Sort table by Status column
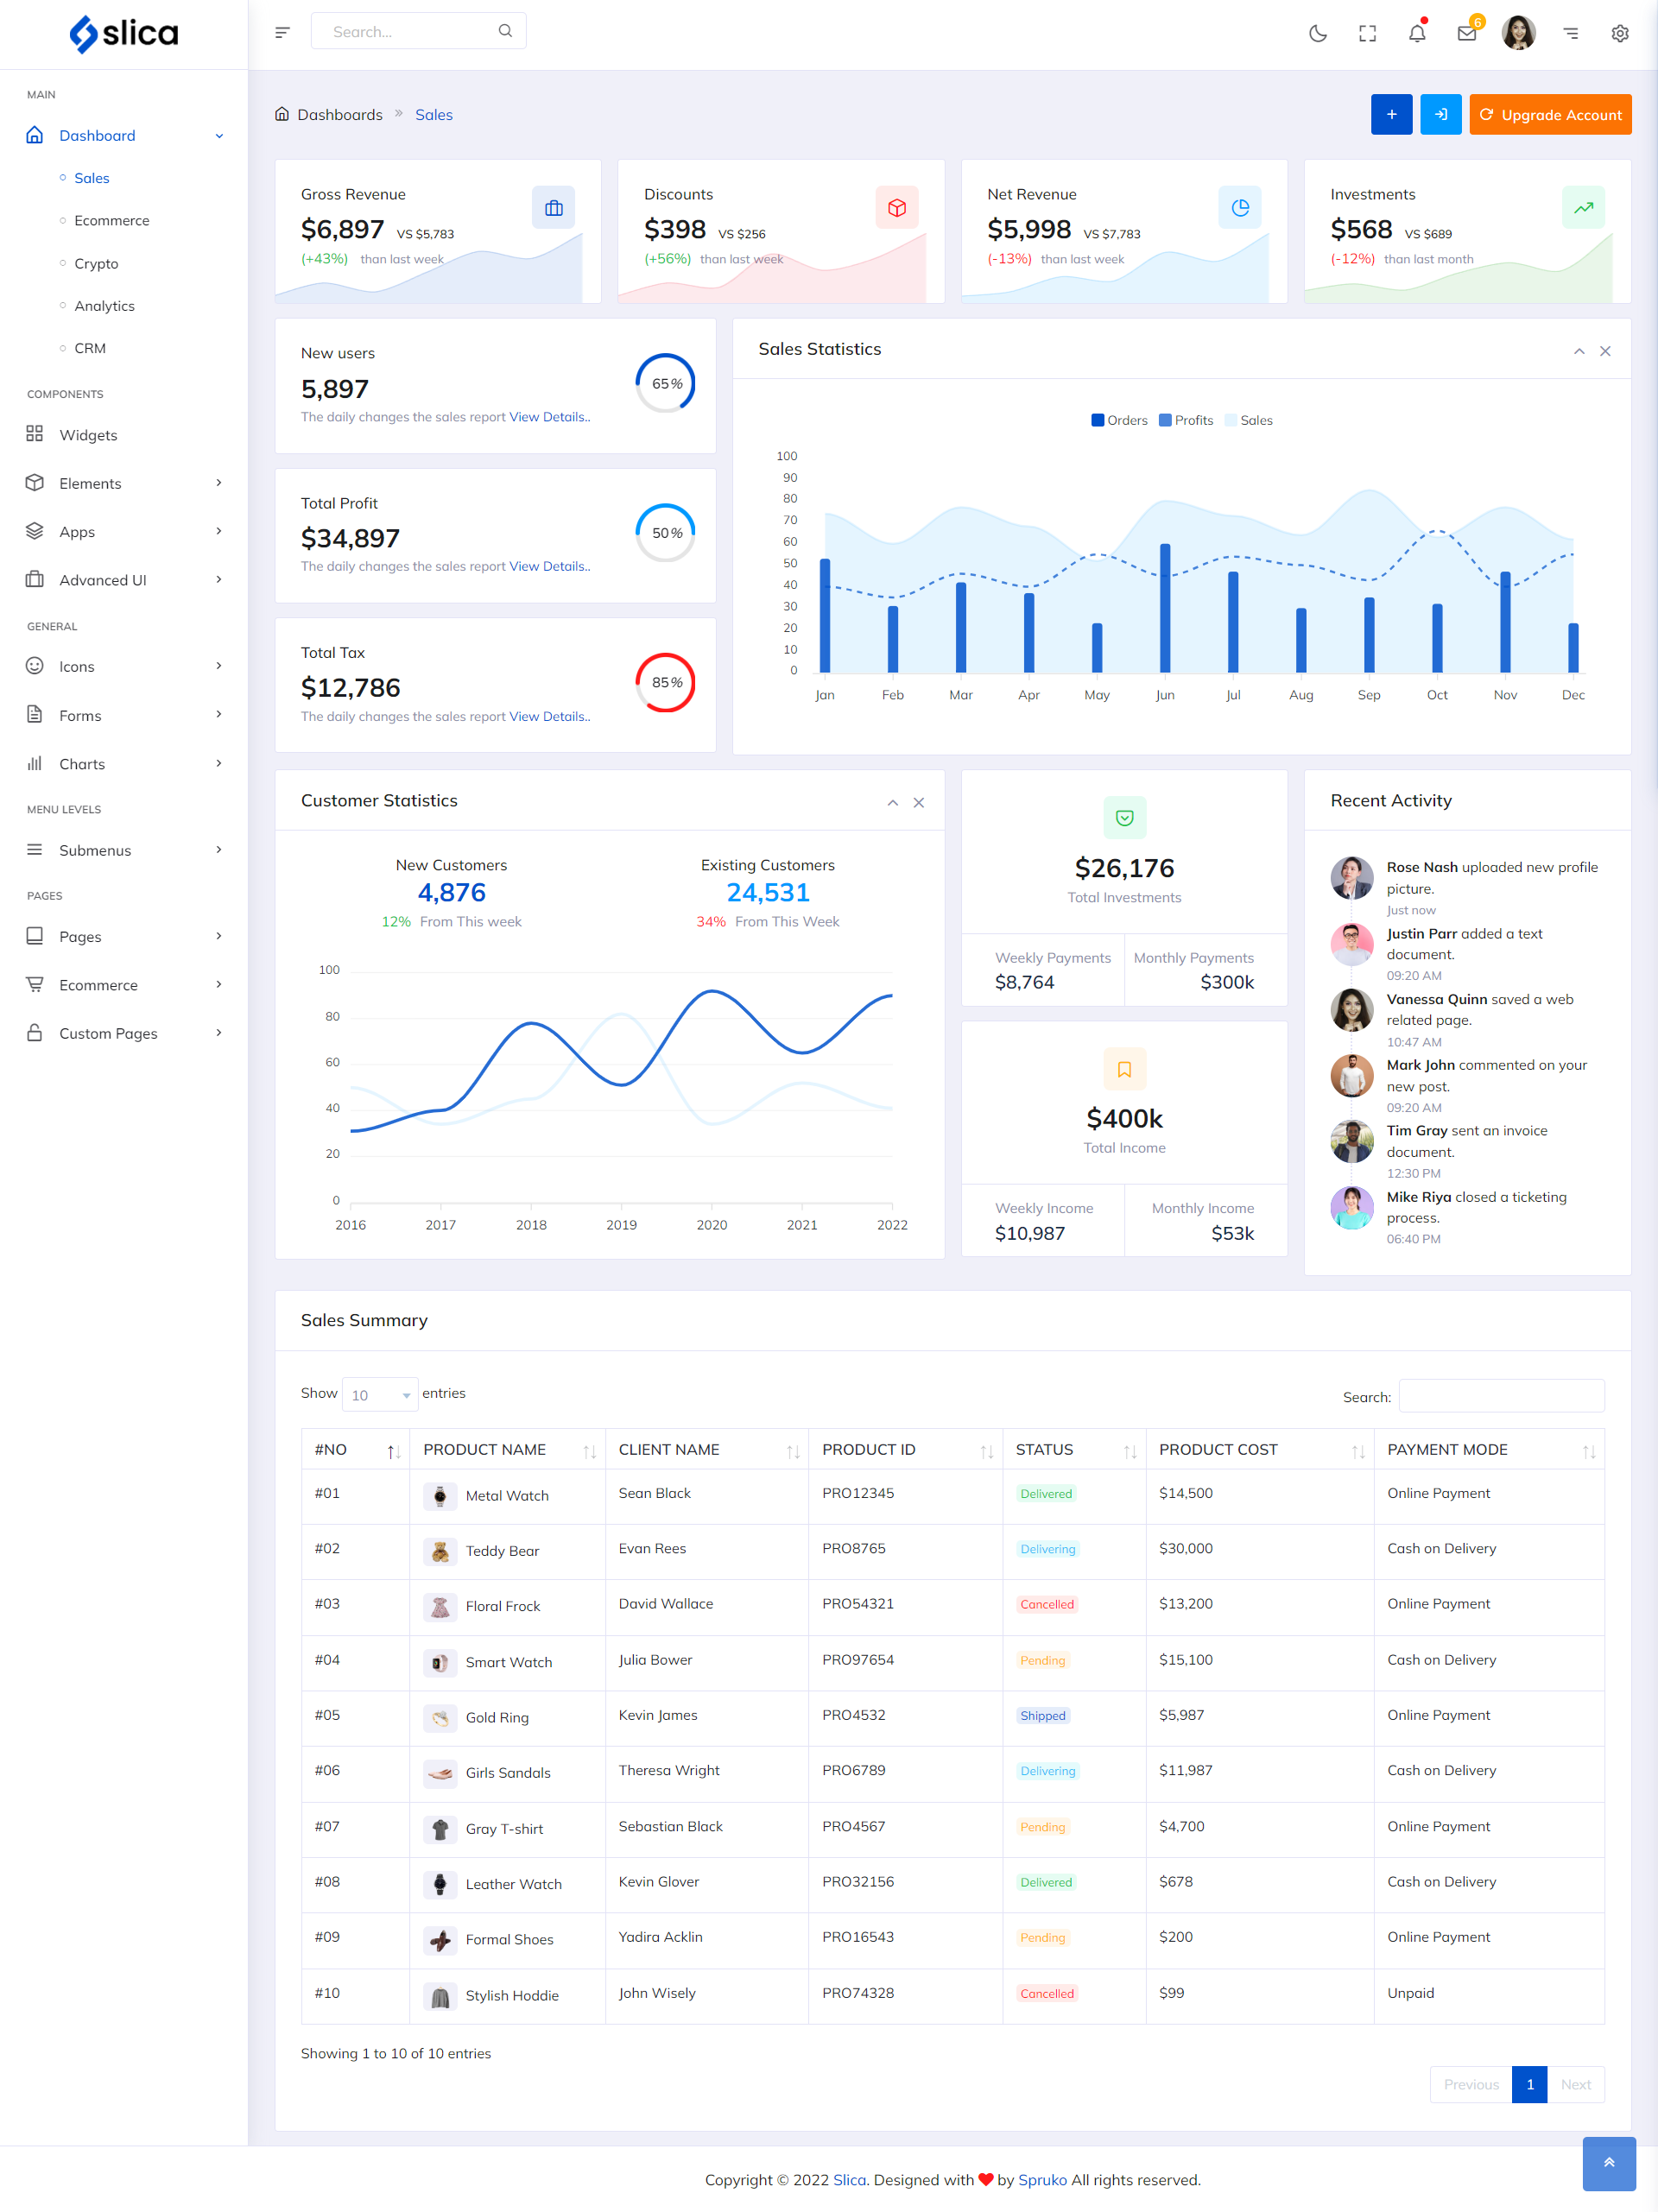 pos(1074,1450)
